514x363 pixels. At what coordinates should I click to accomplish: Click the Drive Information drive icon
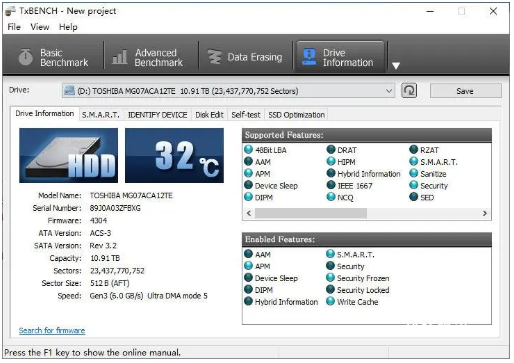coord(309,57)
